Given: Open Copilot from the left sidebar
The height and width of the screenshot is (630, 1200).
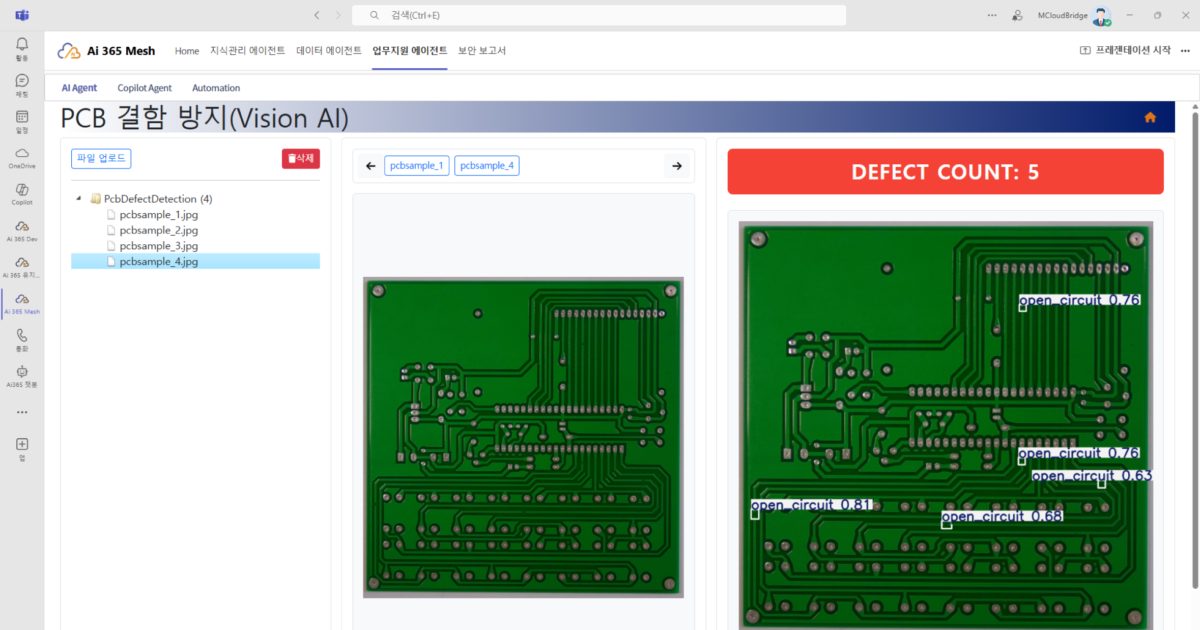Looking at the screenshot, I should pos(22,190).
